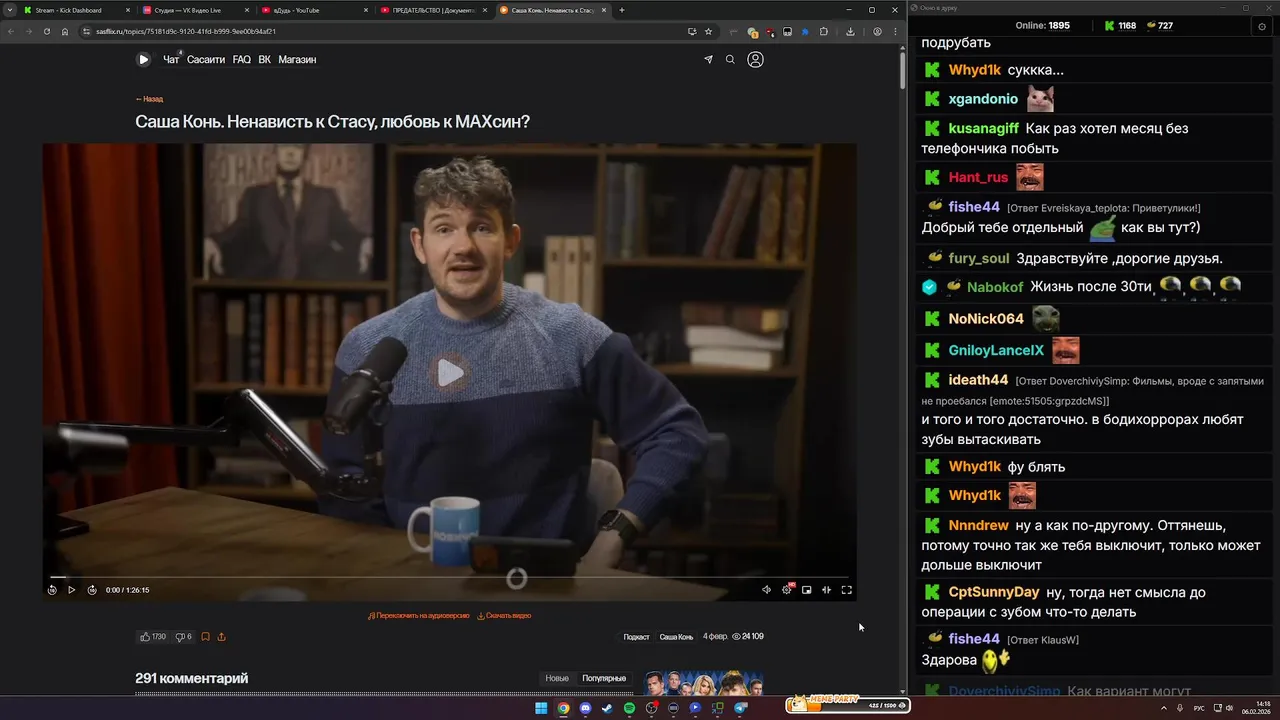Screen dimensions: 1280x720
Task: Click username Hant_rus in chat
Action: click(x=978, y=177)
